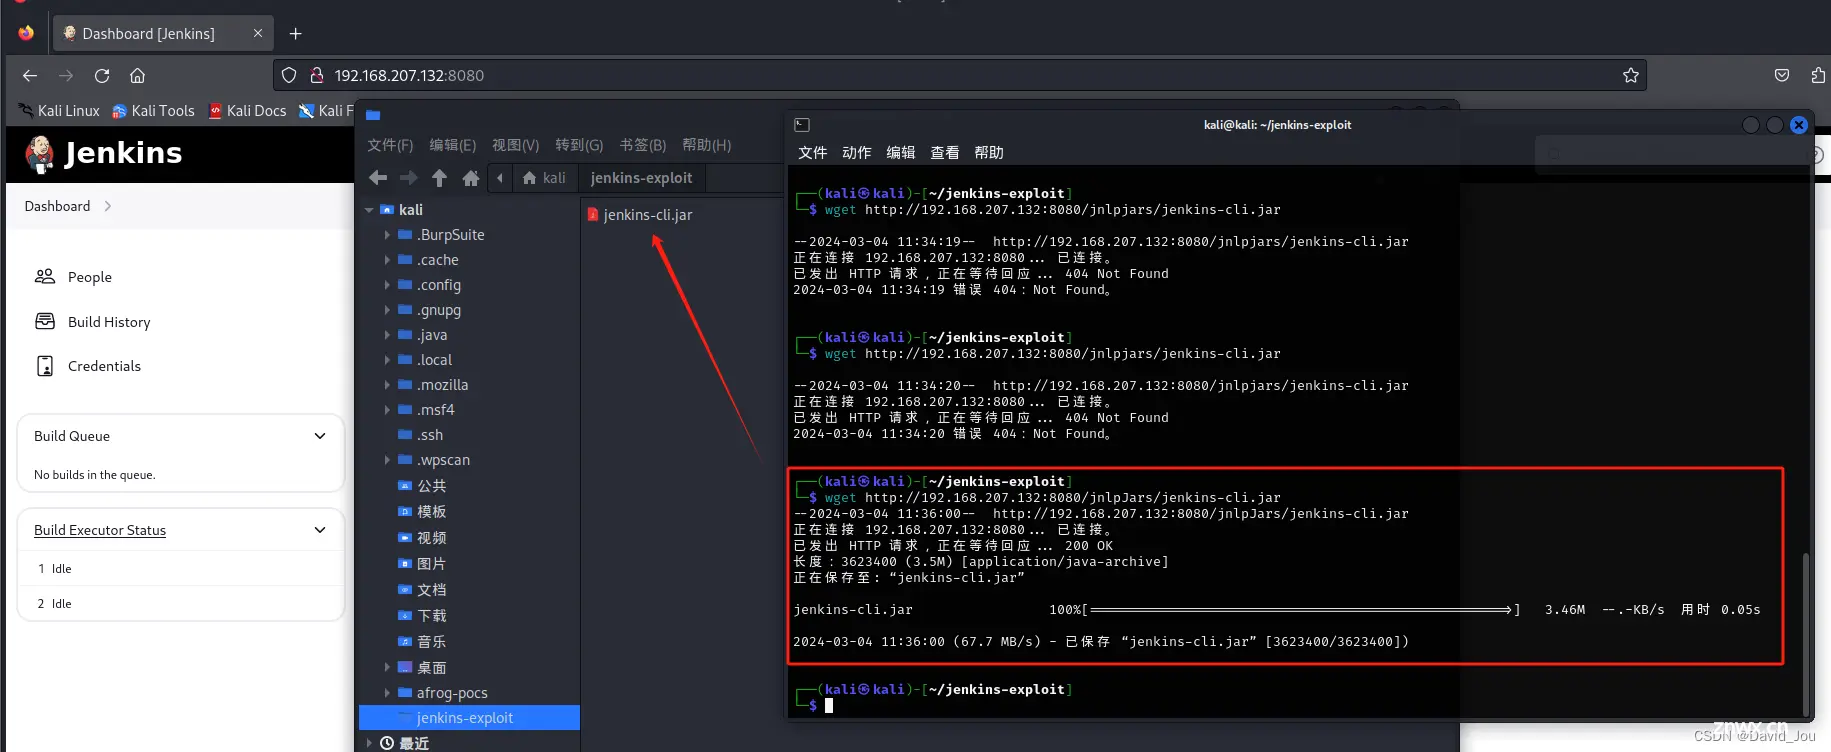Image resolution: width=1831 pixels, height=752 pixels.
Task: Open the terminal 文件 menu
Action: (813, 153)
